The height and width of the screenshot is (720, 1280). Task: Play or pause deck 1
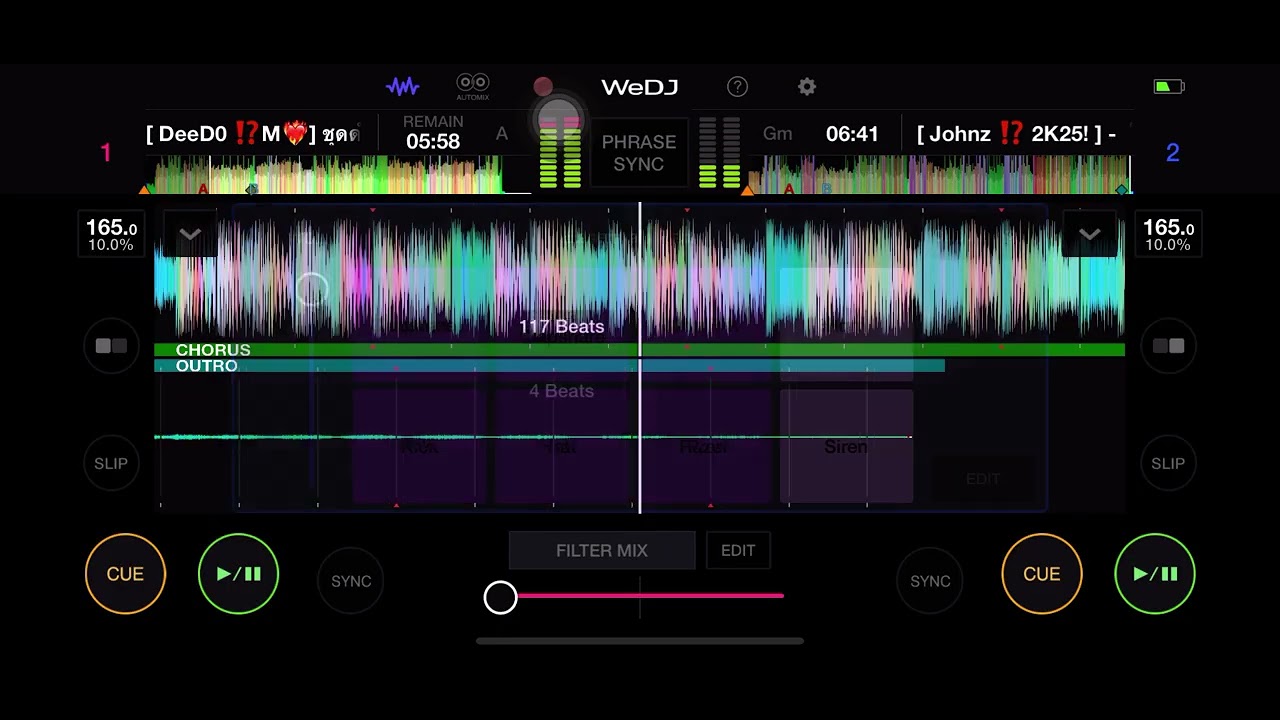[x=238, y=574]
